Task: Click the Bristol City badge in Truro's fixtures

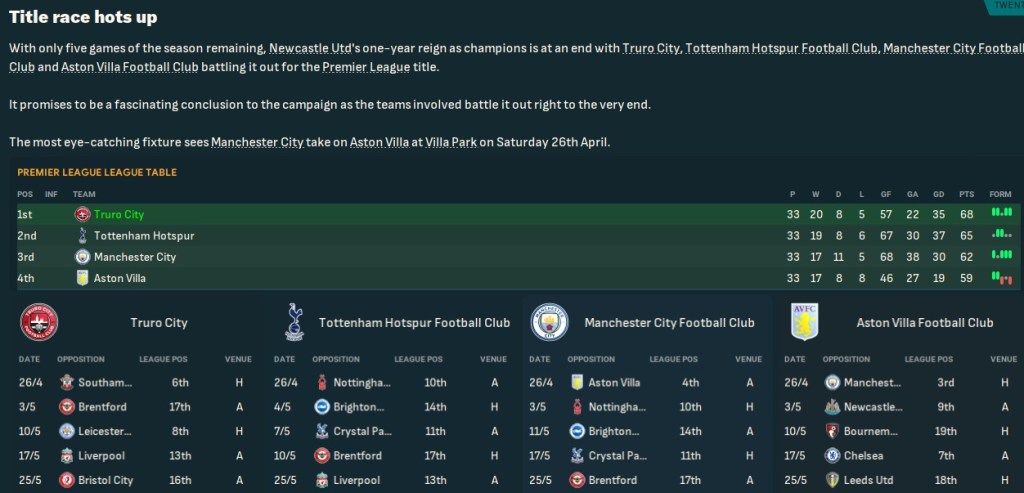Action: tap(68, 480)
